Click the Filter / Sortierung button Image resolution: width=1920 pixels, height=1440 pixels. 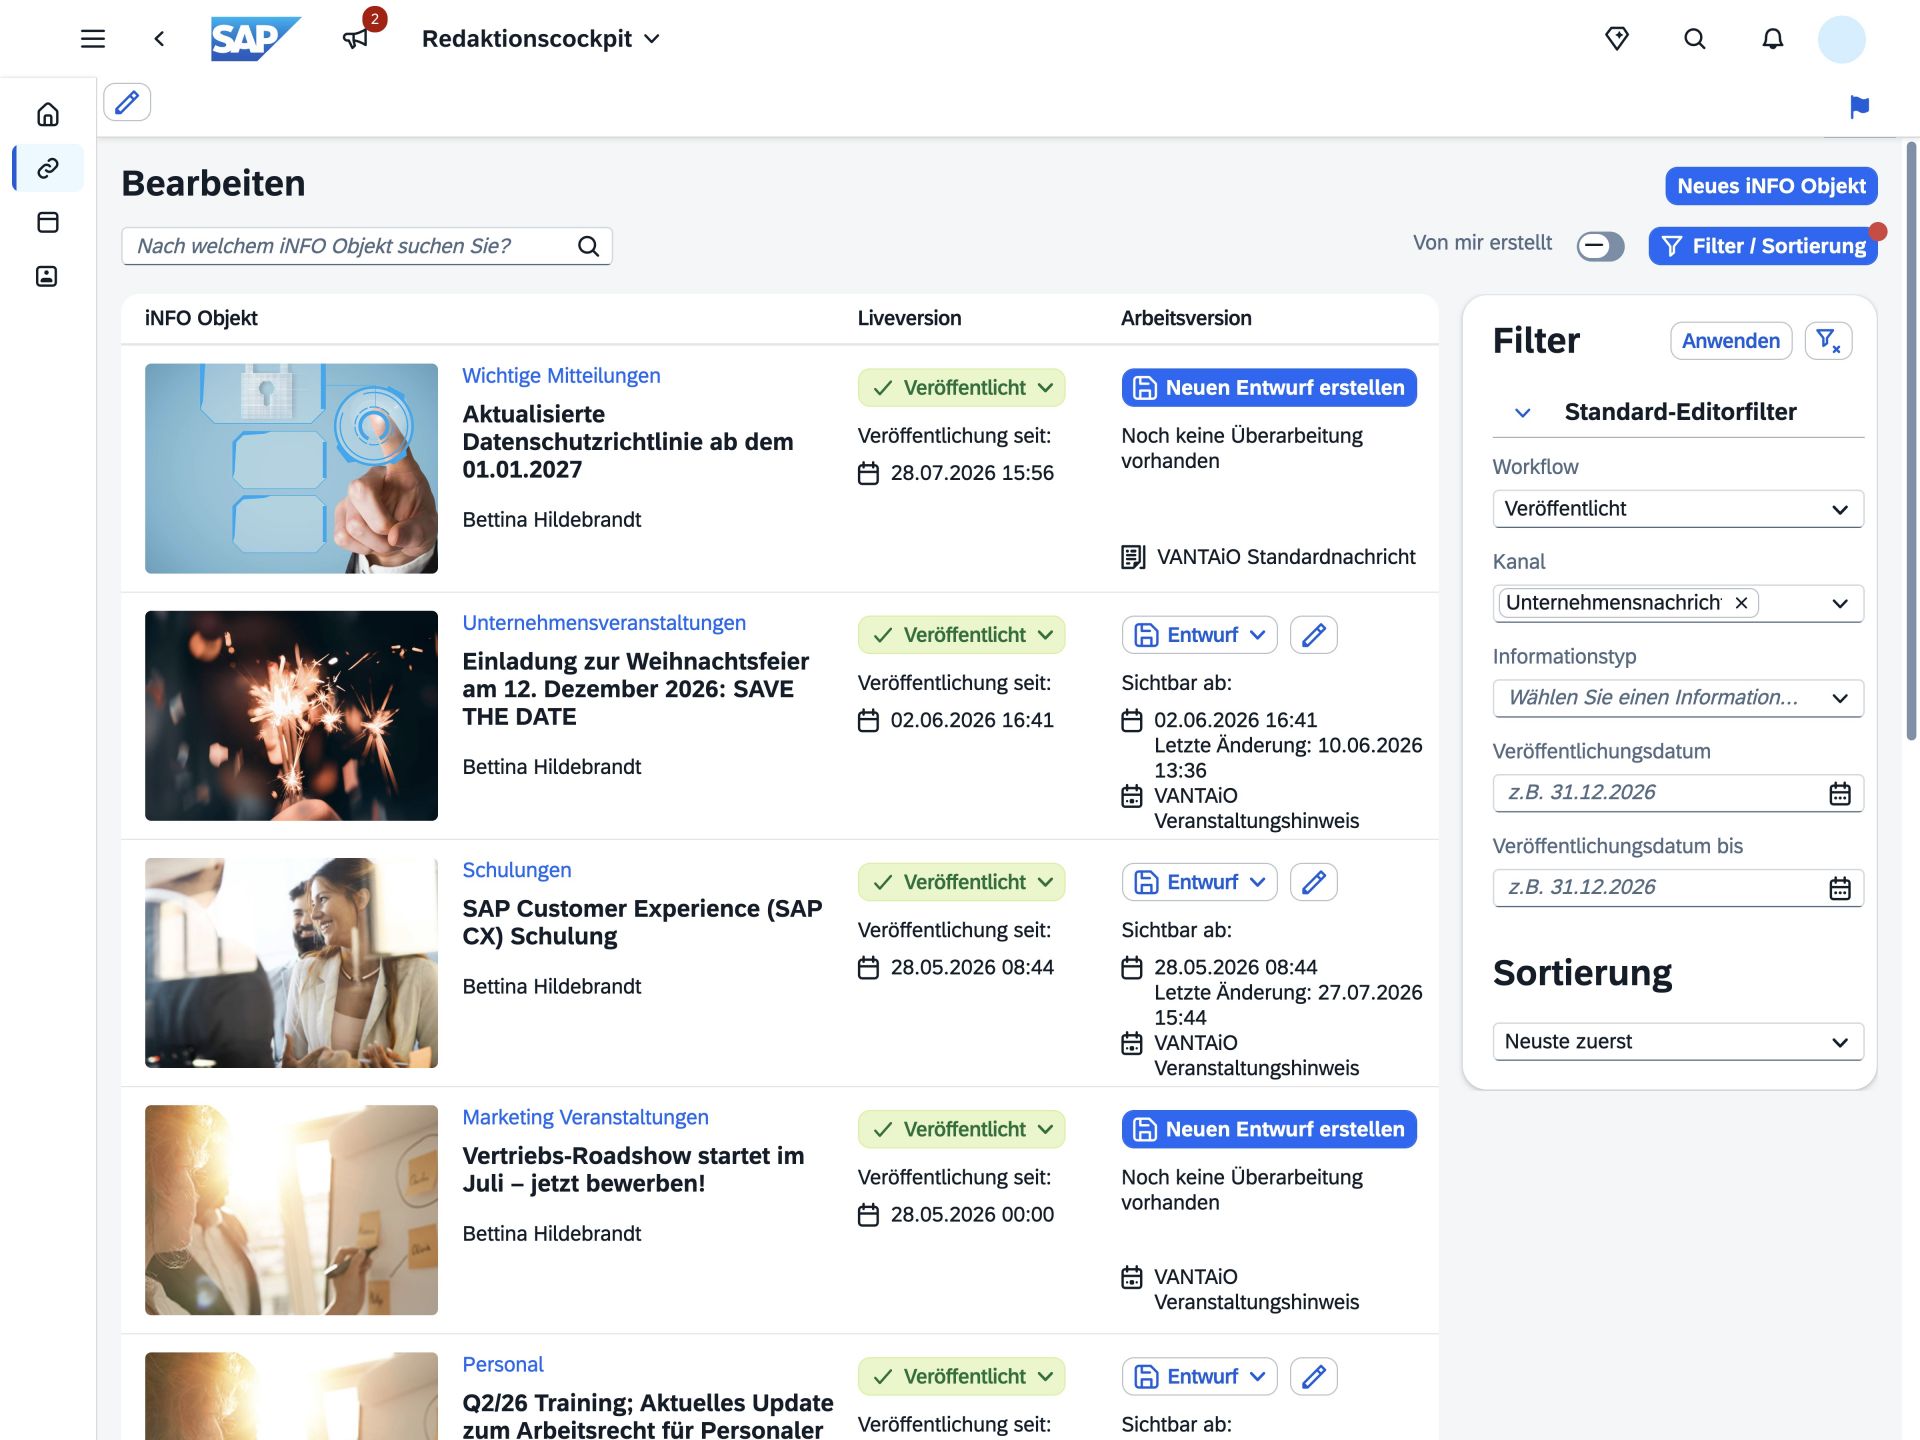coord(1763,246)
